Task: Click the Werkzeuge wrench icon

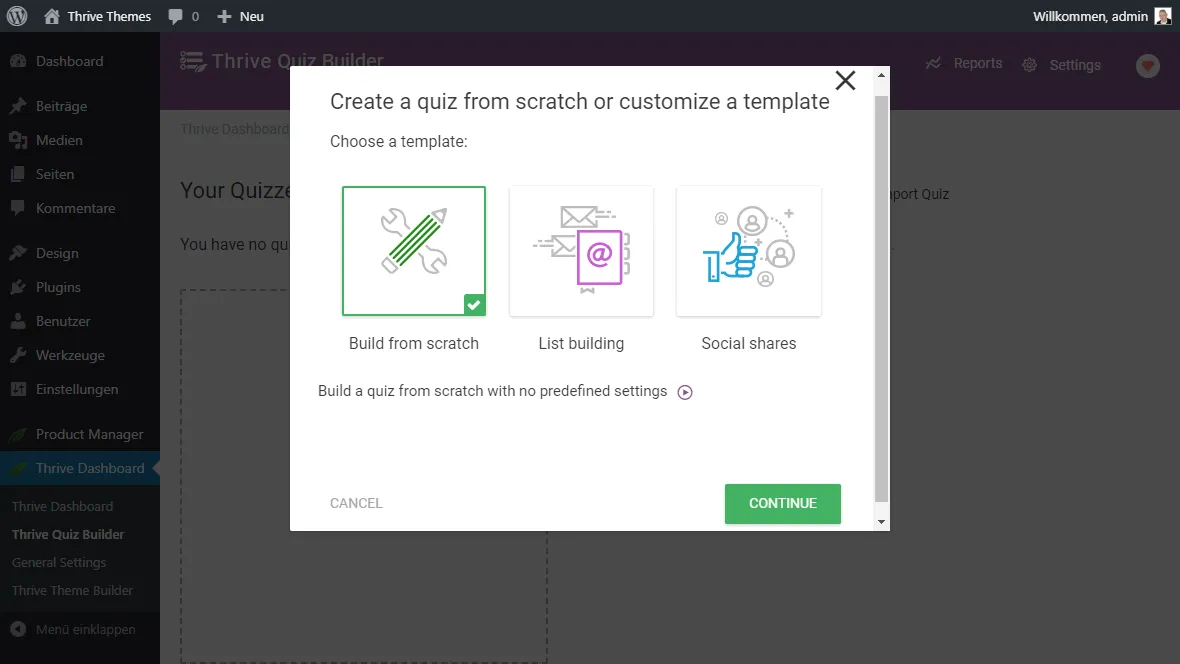Action: [x=18, y=355]
